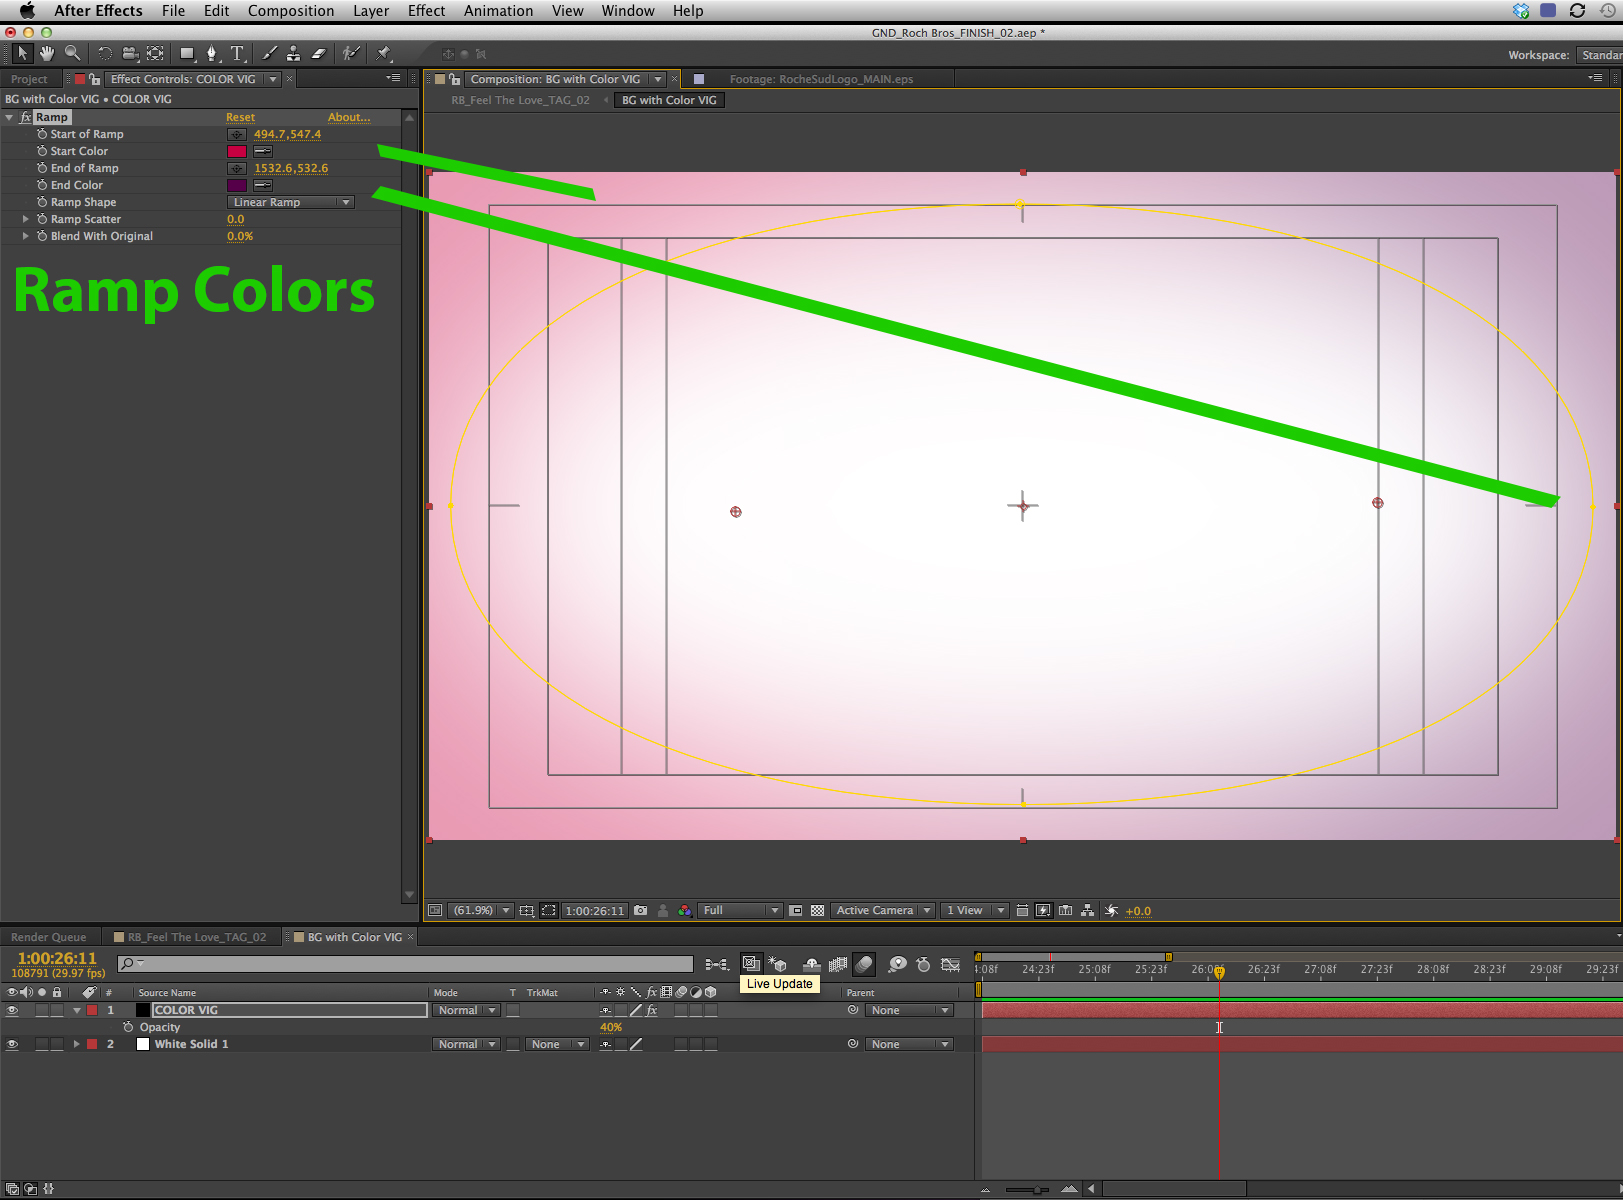Select the Puppet Pin tool

[384, 53]
